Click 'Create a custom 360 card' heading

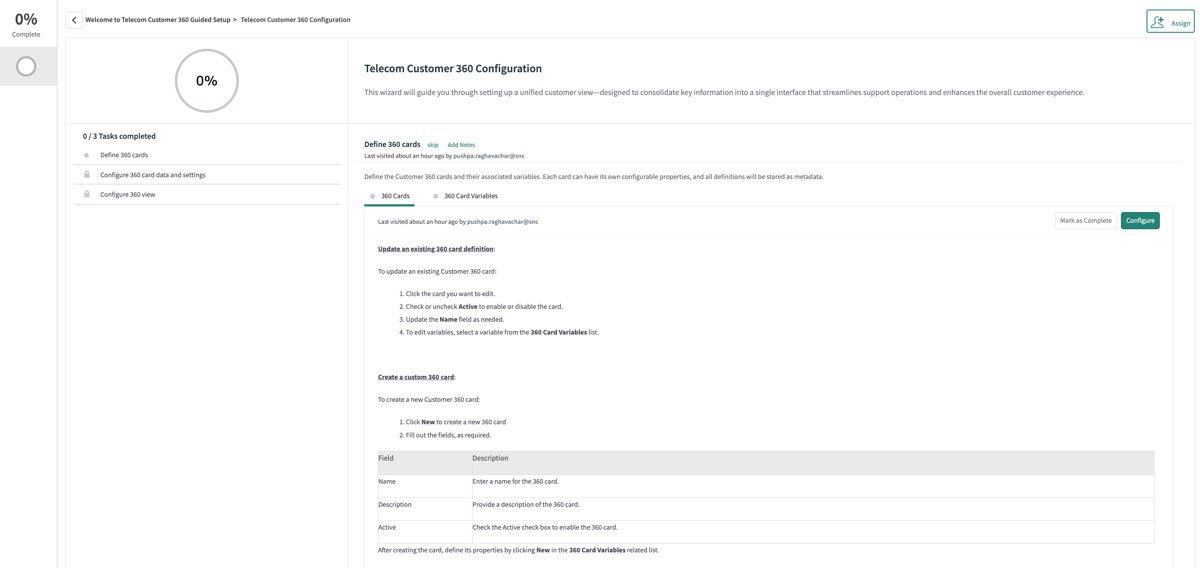(x=416, y=377)
